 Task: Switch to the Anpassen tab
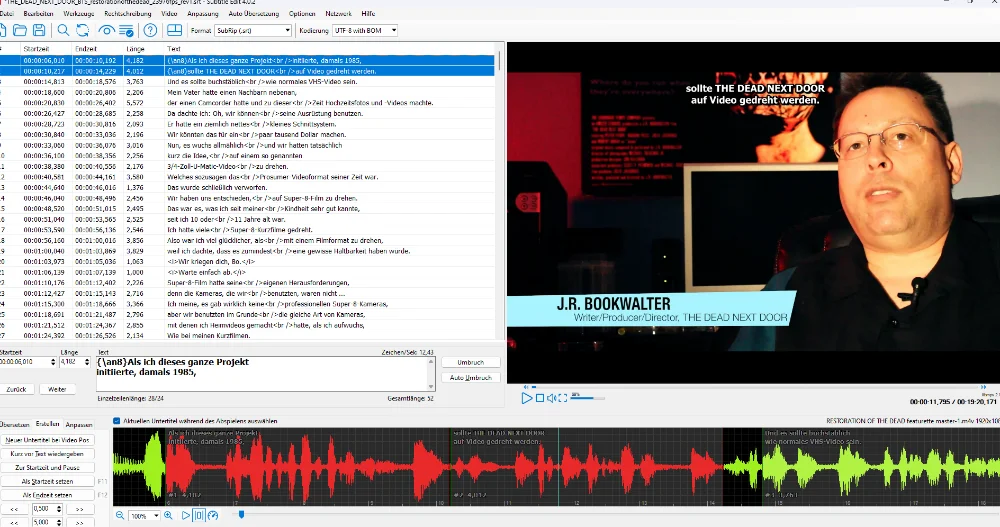pos(79,424)
